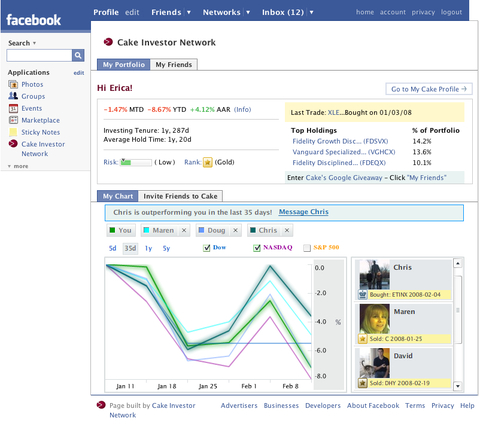Click the Gold rank star icon

pyautogui.click(x=208, y=162)
